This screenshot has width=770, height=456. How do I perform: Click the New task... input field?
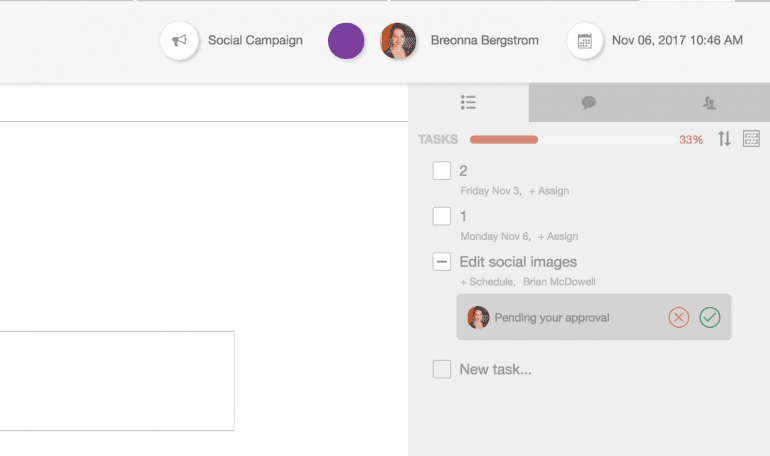tap(495, 370)
